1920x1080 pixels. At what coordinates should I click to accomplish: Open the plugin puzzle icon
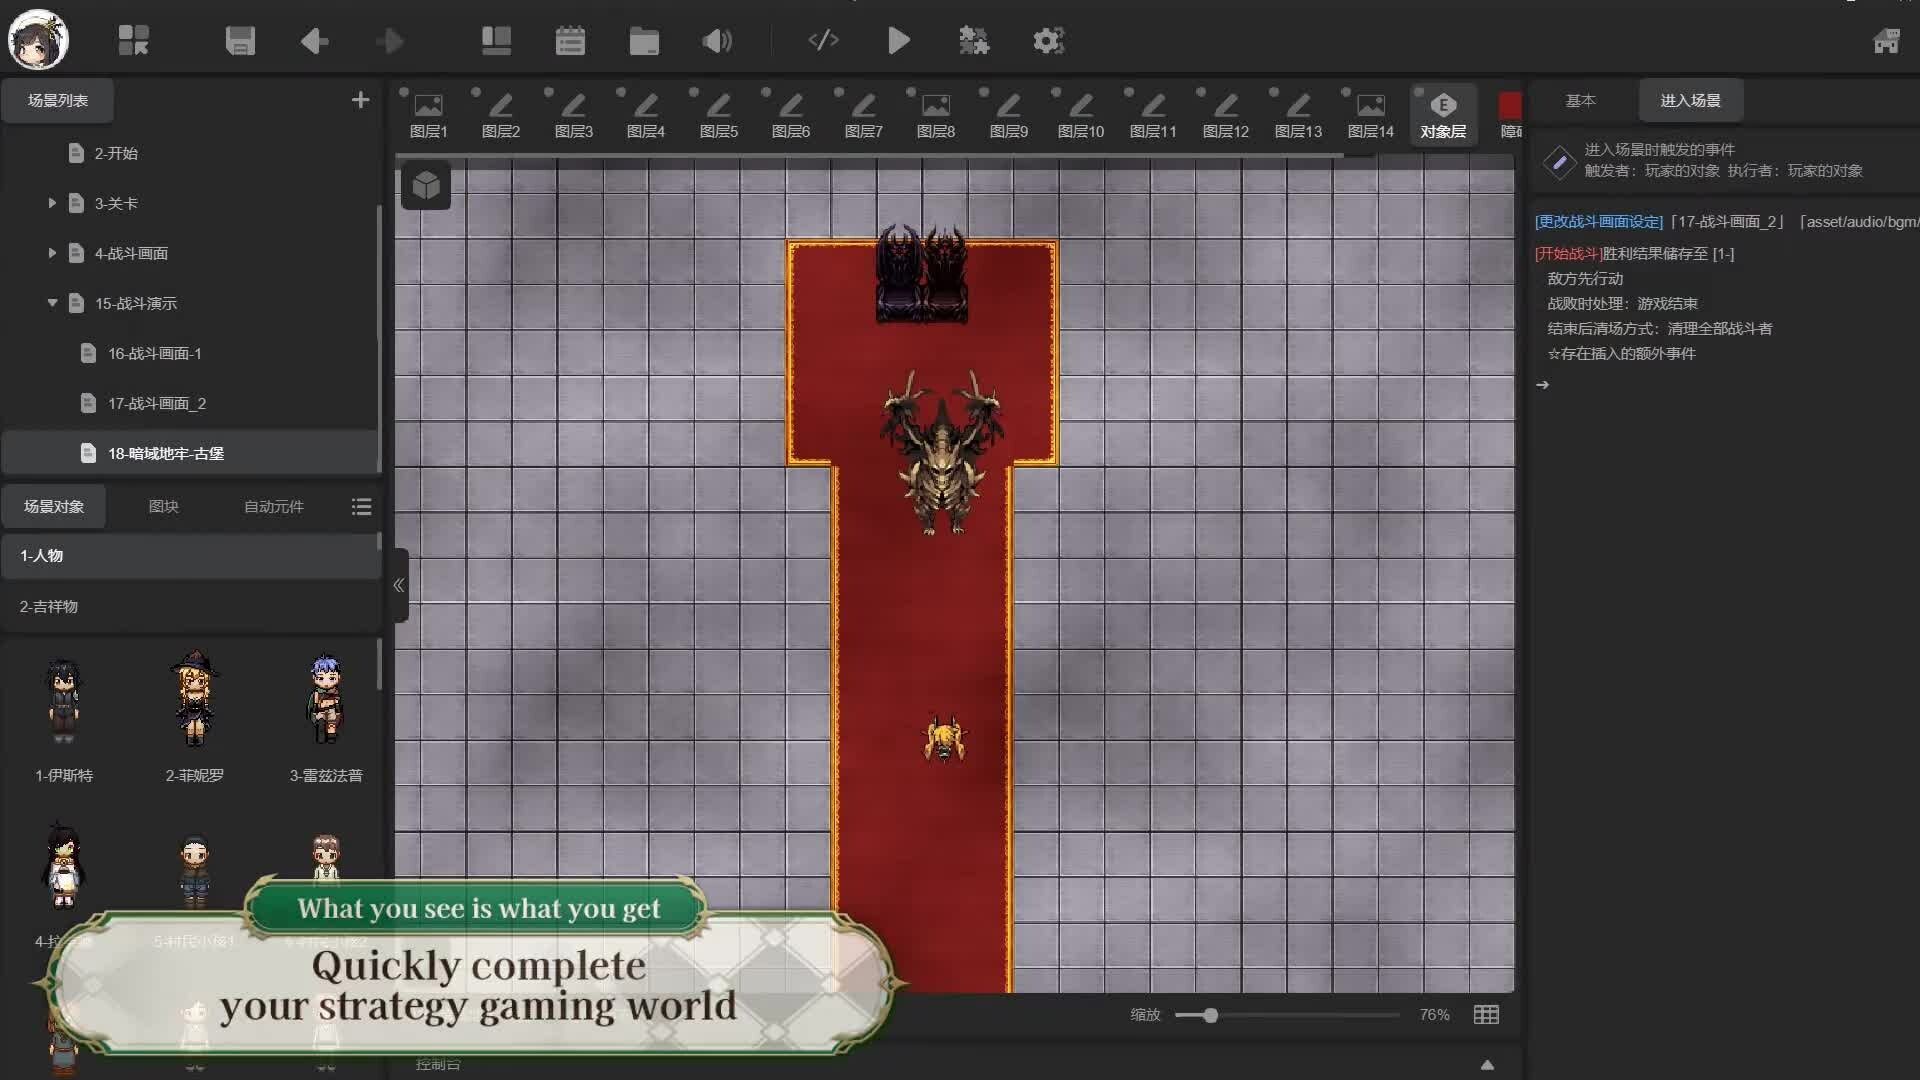(973, 41)
